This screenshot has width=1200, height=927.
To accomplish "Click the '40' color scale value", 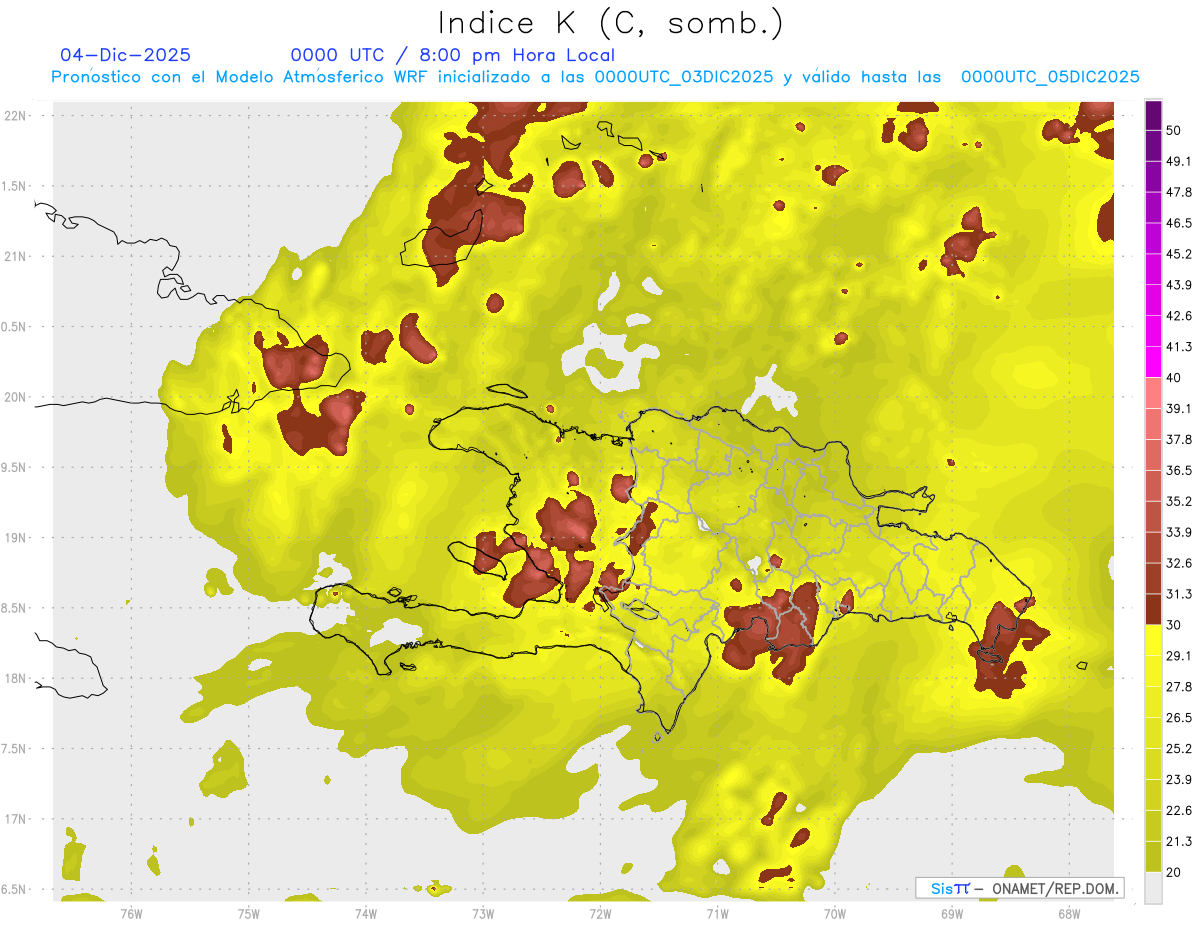I will point(1174,378).
